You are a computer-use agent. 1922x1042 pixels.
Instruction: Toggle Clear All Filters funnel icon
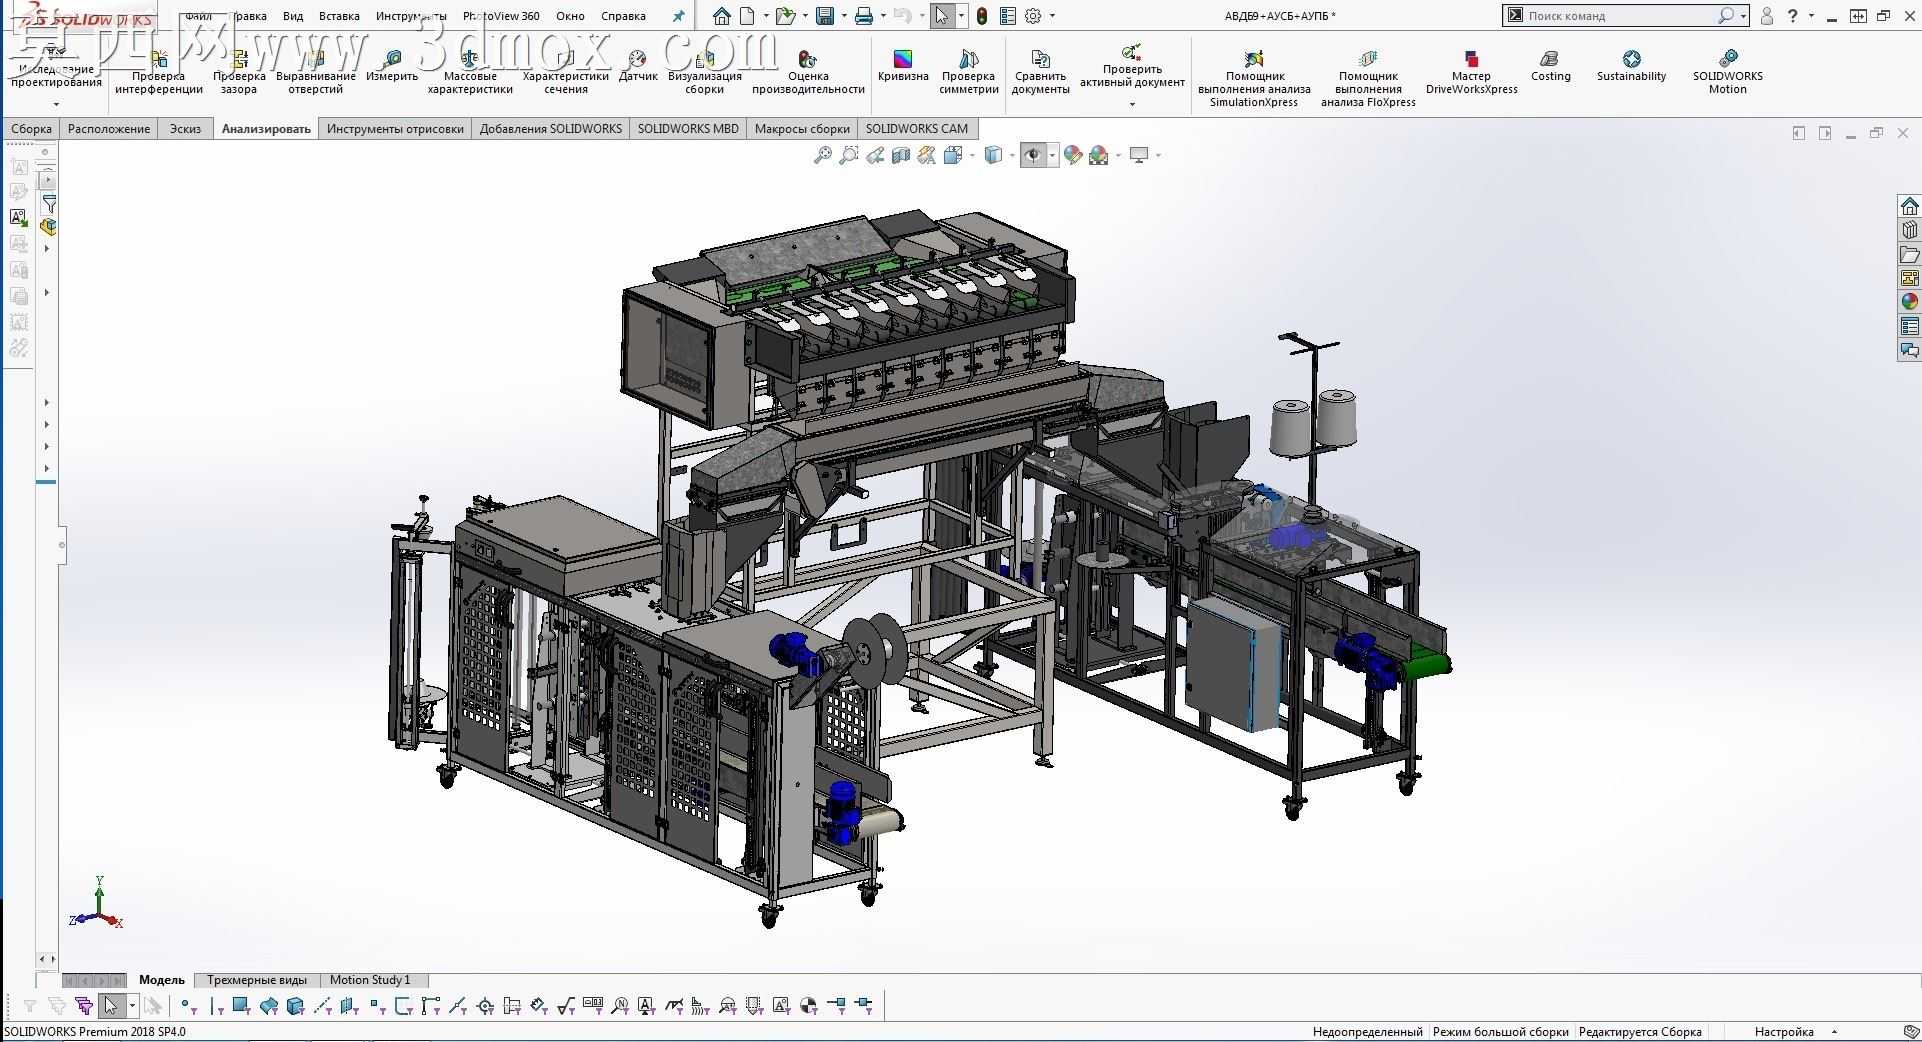pos(57,1006)
